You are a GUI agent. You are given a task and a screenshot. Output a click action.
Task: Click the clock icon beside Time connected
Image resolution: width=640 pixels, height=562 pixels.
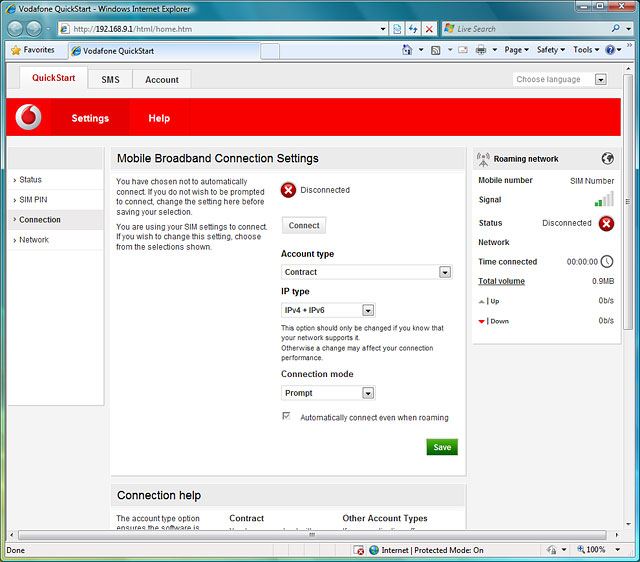click(607, 262)
